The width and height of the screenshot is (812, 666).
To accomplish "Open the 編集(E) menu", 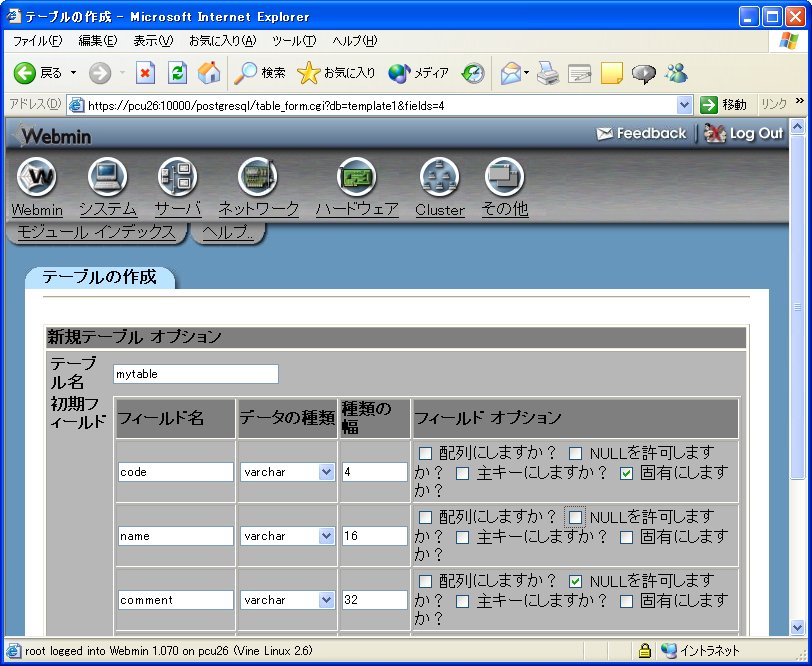I will [97, 40].
